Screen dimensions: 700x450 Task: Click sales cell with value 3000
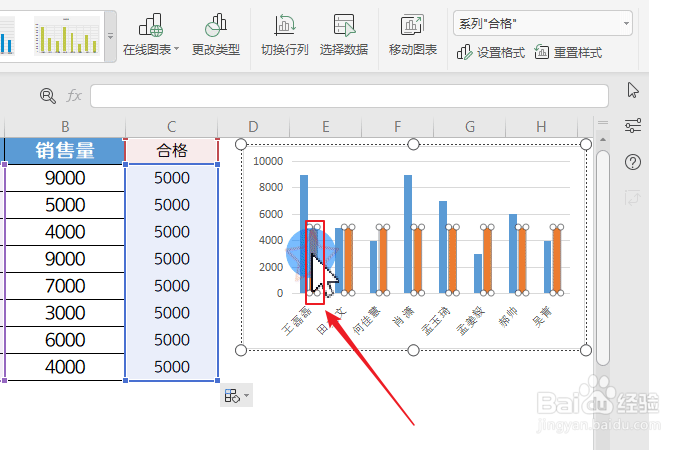(65, 313)
